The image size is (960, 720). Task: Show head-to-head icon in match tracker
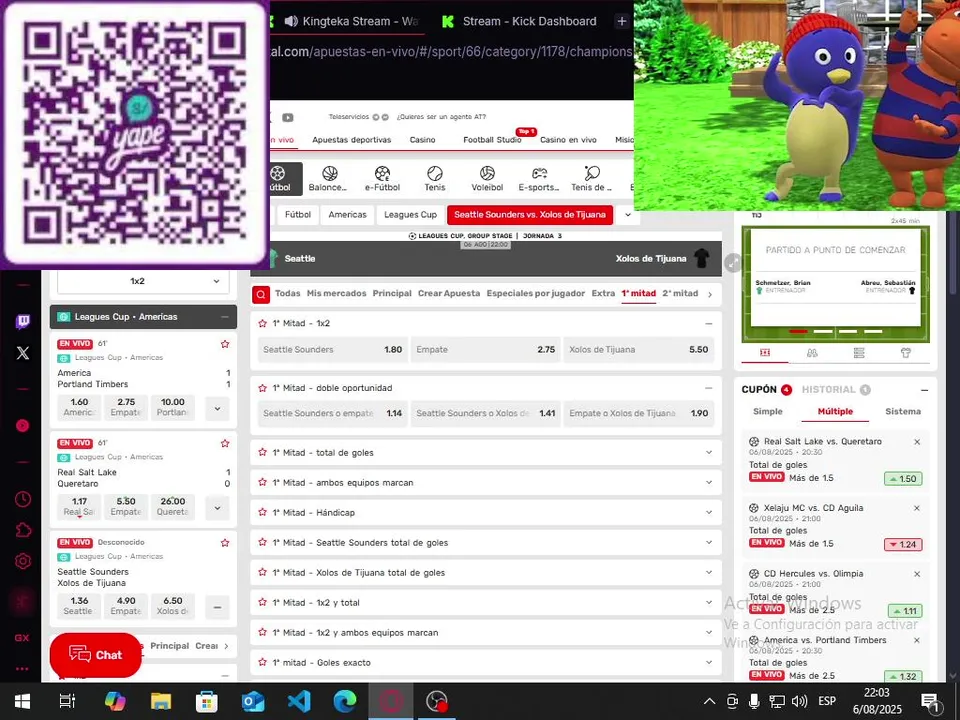coord(812,353)
